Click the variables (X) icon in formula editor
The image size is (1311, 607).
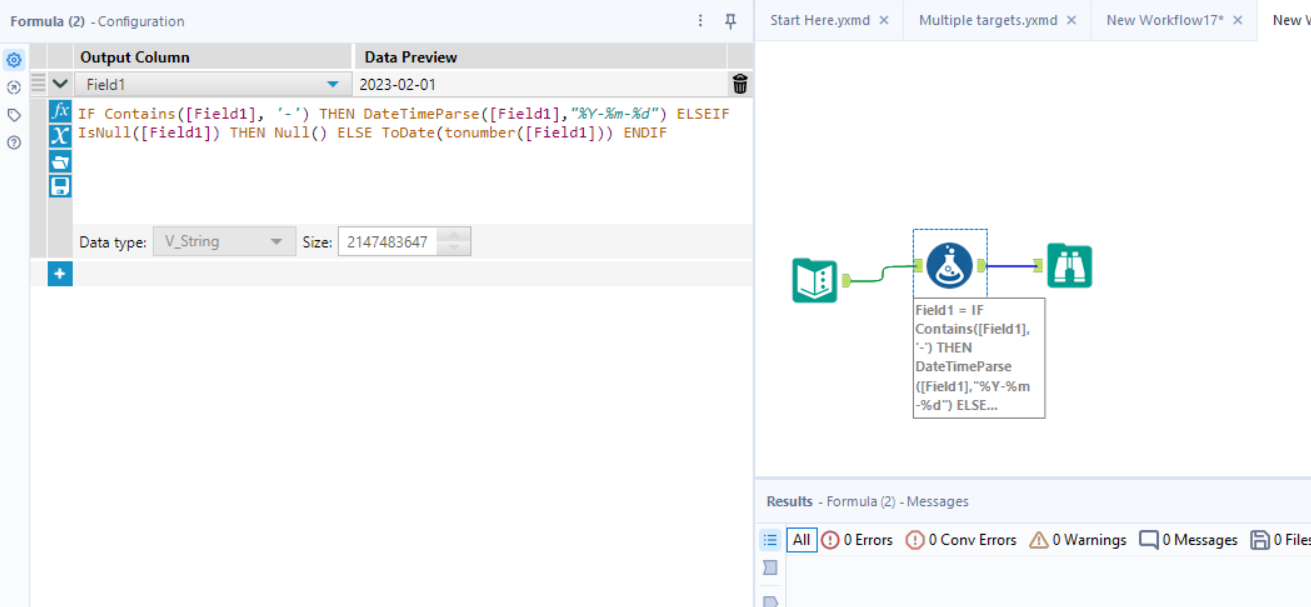pyautogui.click(x=60, y=136)
